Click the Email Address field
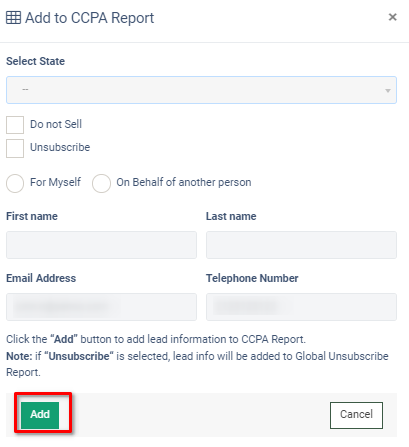 click(101, 307)
